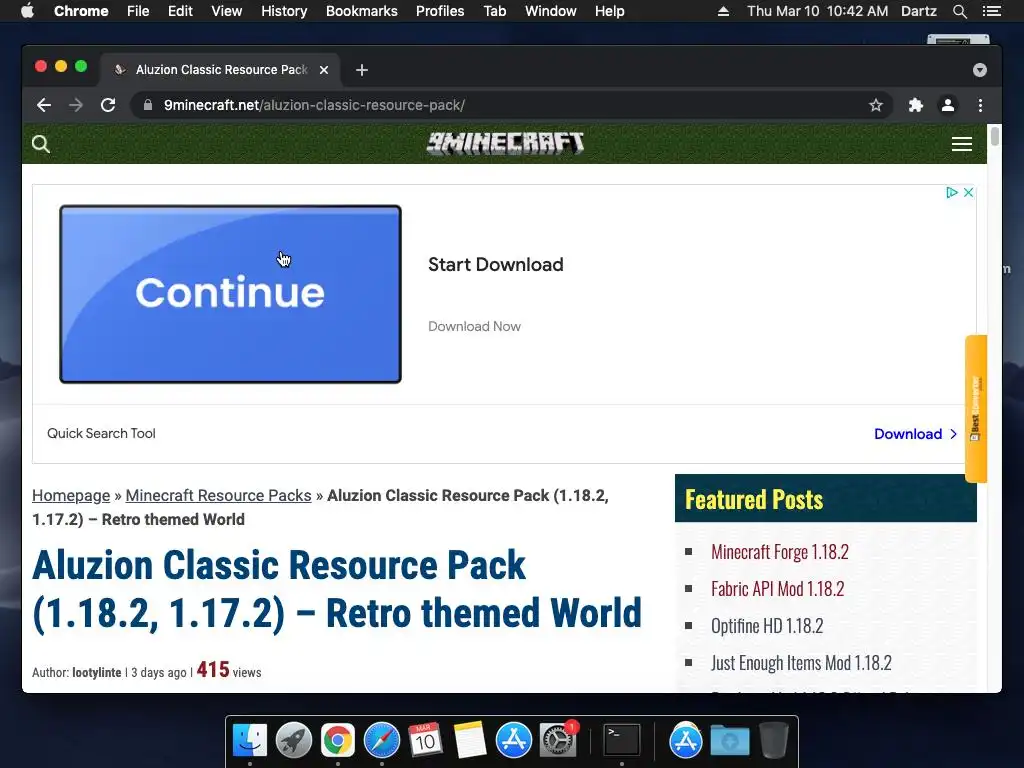The height and width of the screenshot is (768, 1024).
Task: Click the Start Download ad heading
Action: click(496, 264)
